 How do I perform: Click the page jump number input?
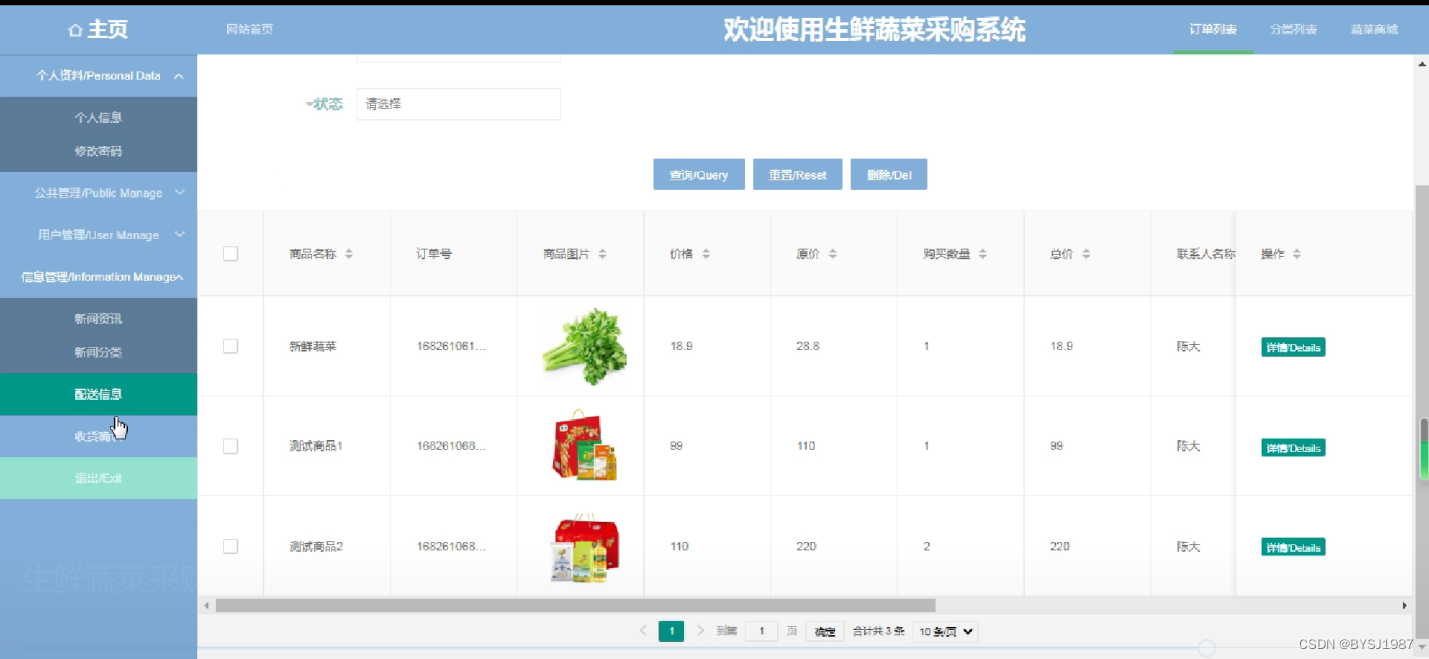point(761,631)
